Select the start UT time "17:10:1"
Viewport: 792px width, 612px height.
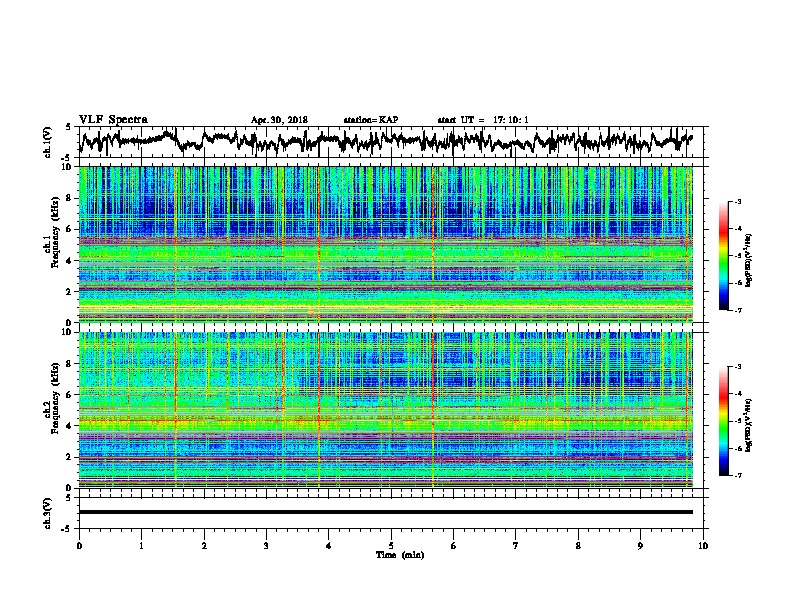click(x=511, y=120)
